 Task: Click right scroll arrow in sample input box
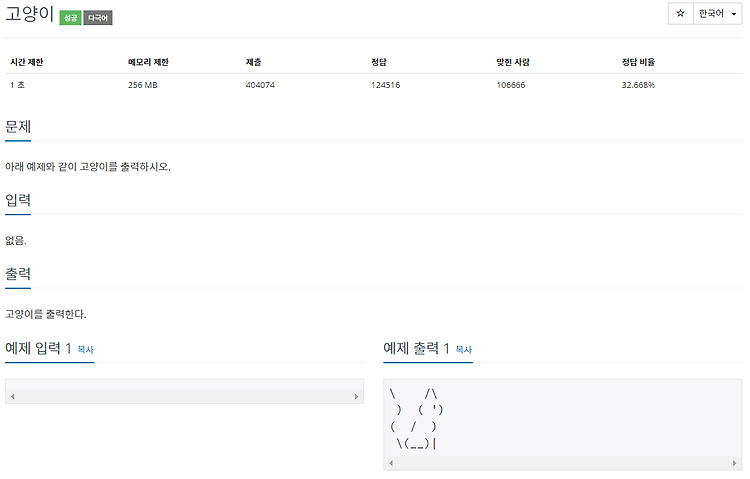(x=356, y=396)
